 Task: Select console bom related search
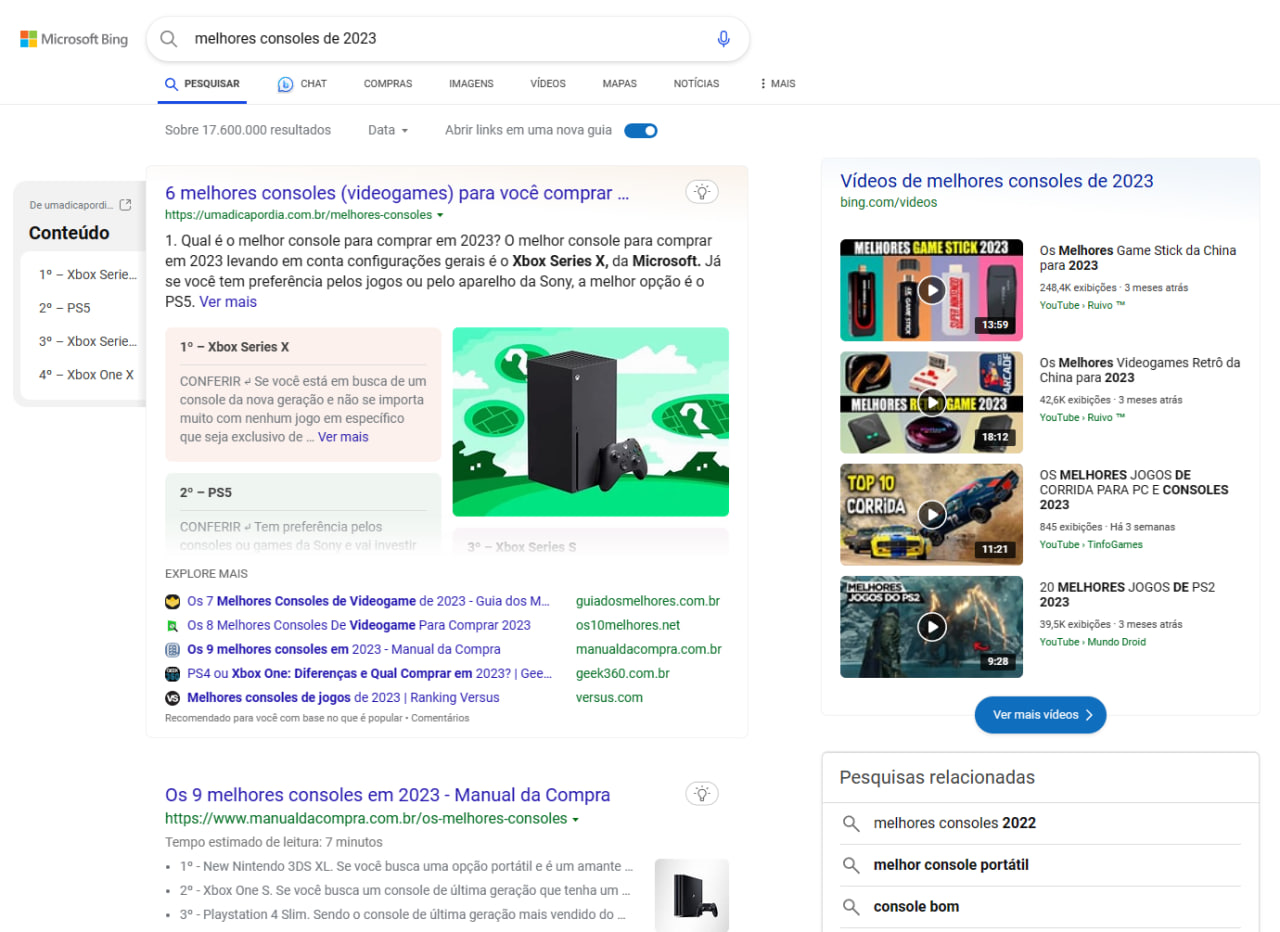pos(916,906)
